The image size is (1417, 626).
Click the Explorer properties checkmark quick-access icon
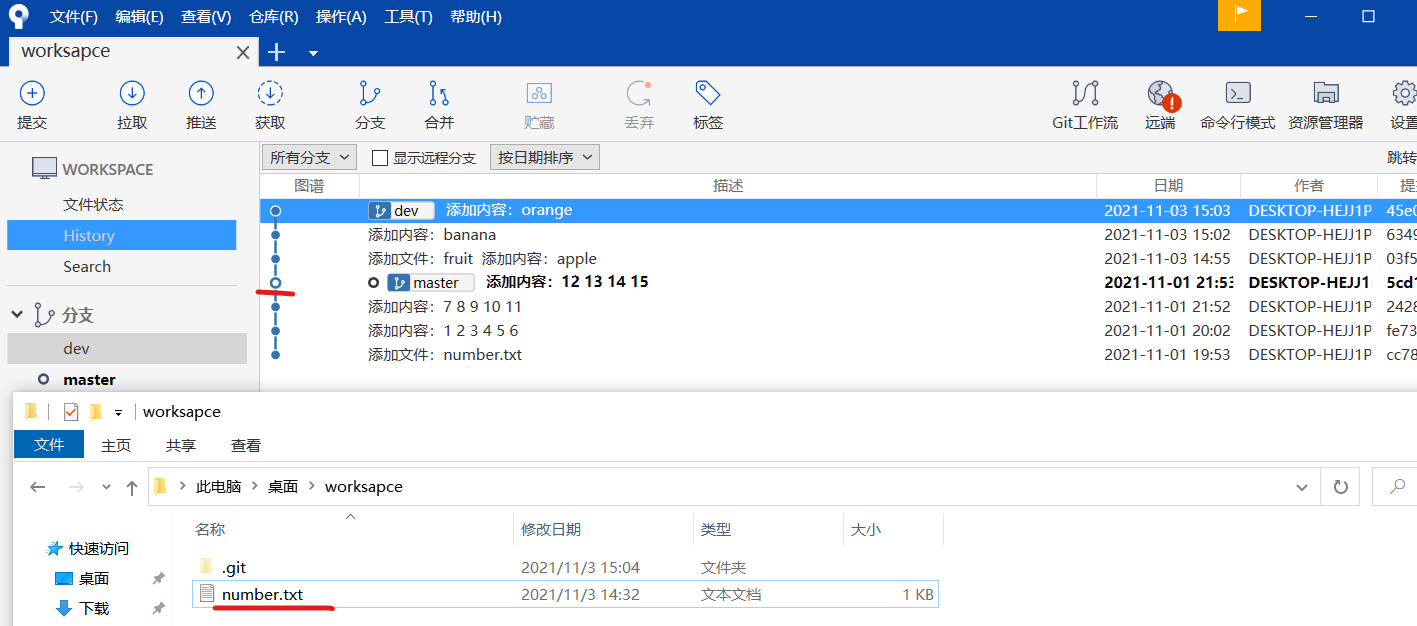70,411
